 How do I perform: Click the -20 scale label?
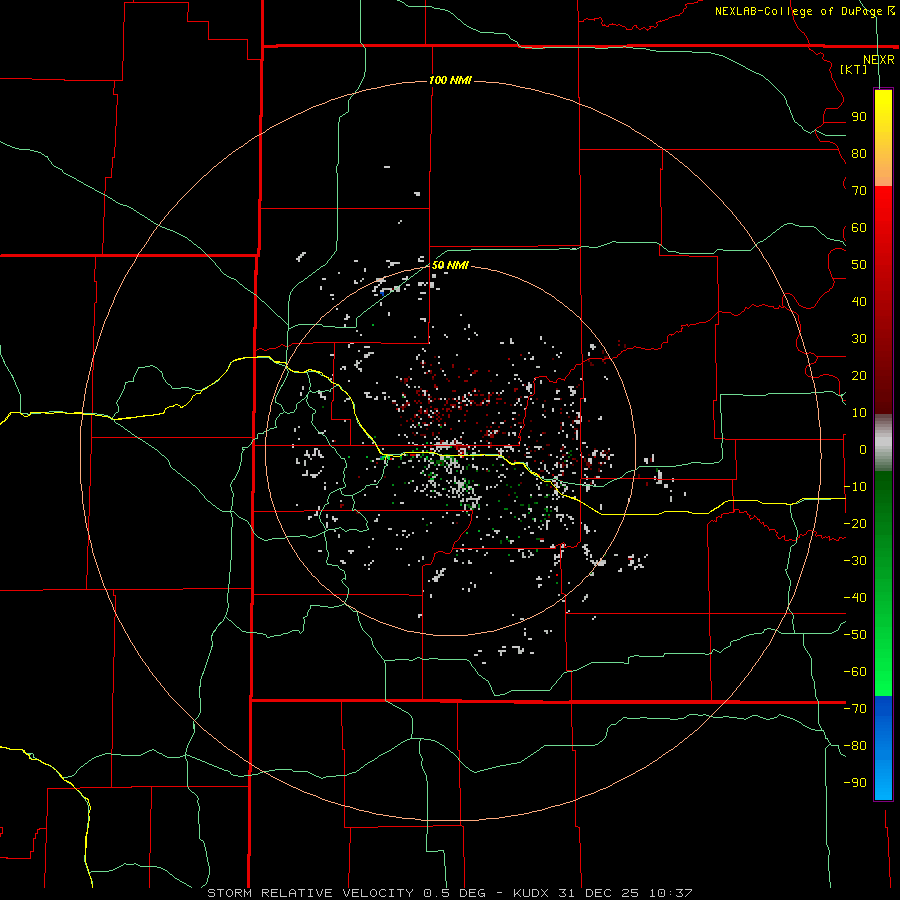click(855, 523)
